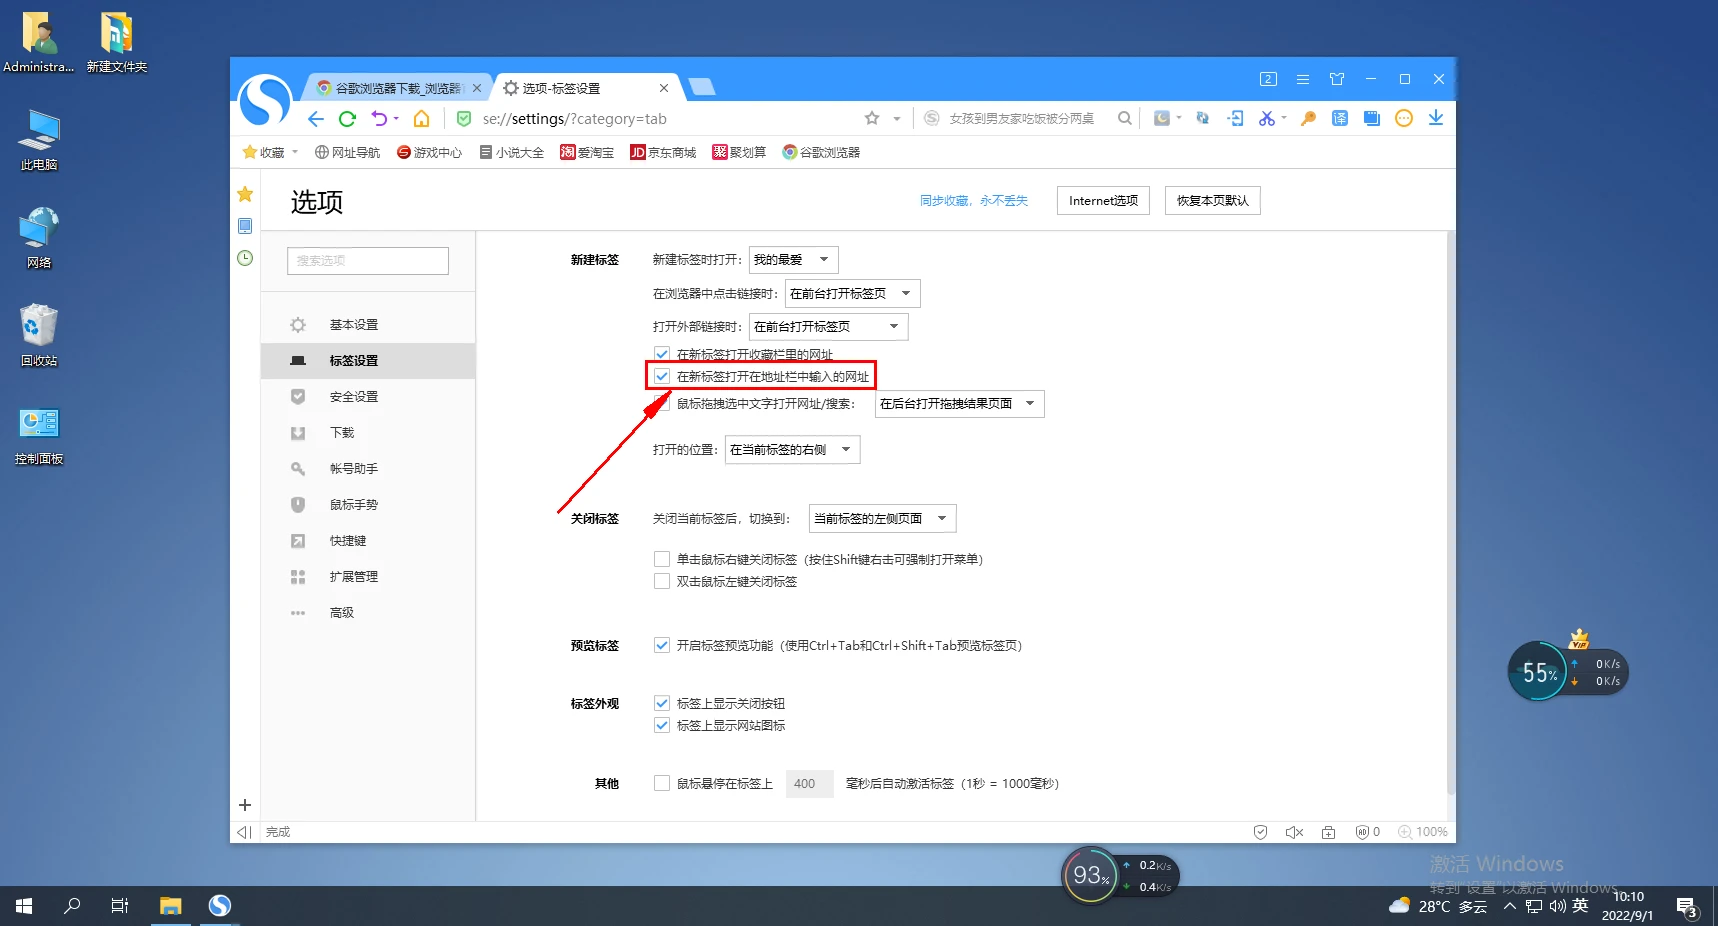Open the 网址导航 bookmark
Viewport: 1718px width, 926px height.
tap(347, 152)
